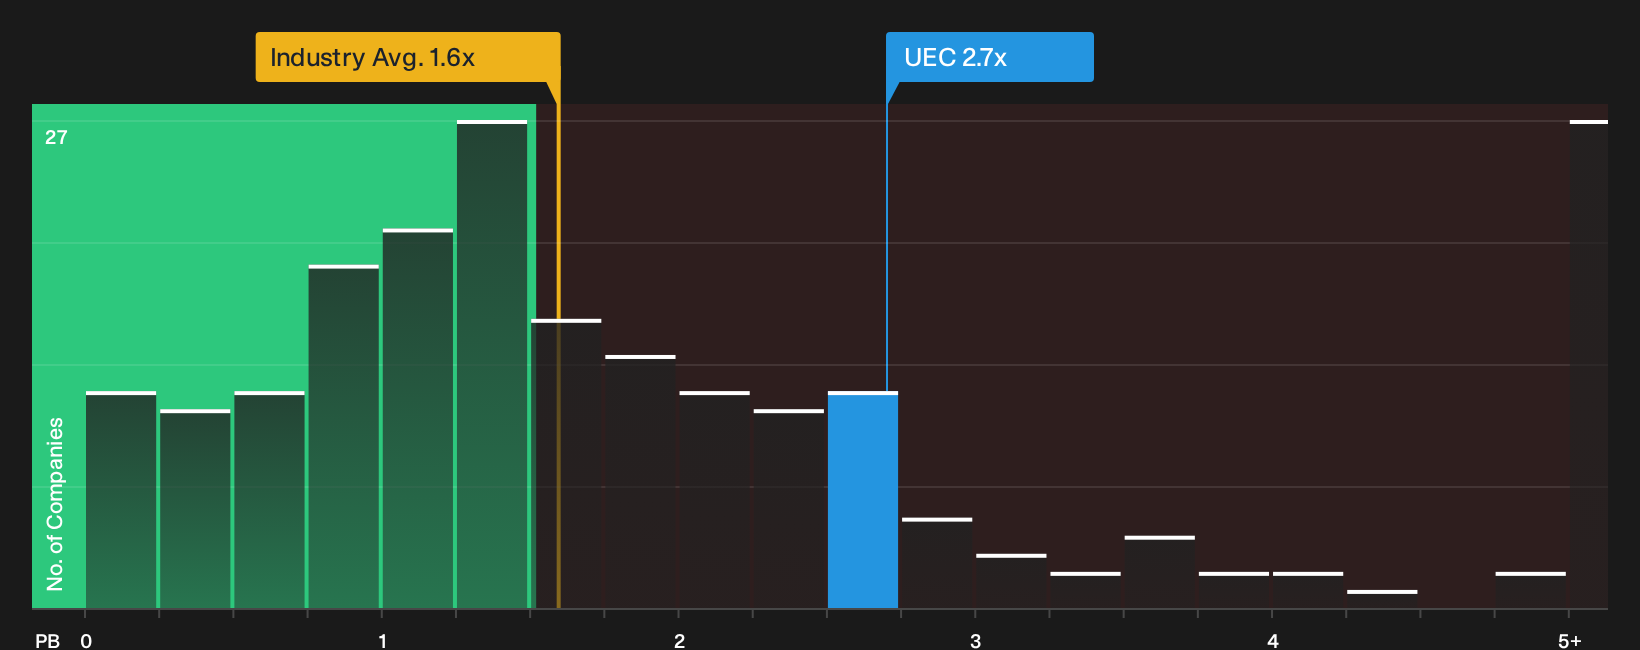
Task: Click the PB axis label
Action: pos(47,641)
